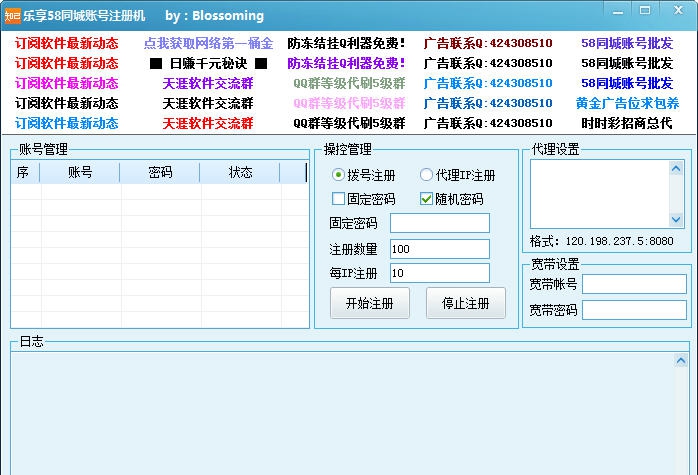Select the 拨号注册 radio option
The width and height of the screenshot is (698, 475).
coord(338,175)
